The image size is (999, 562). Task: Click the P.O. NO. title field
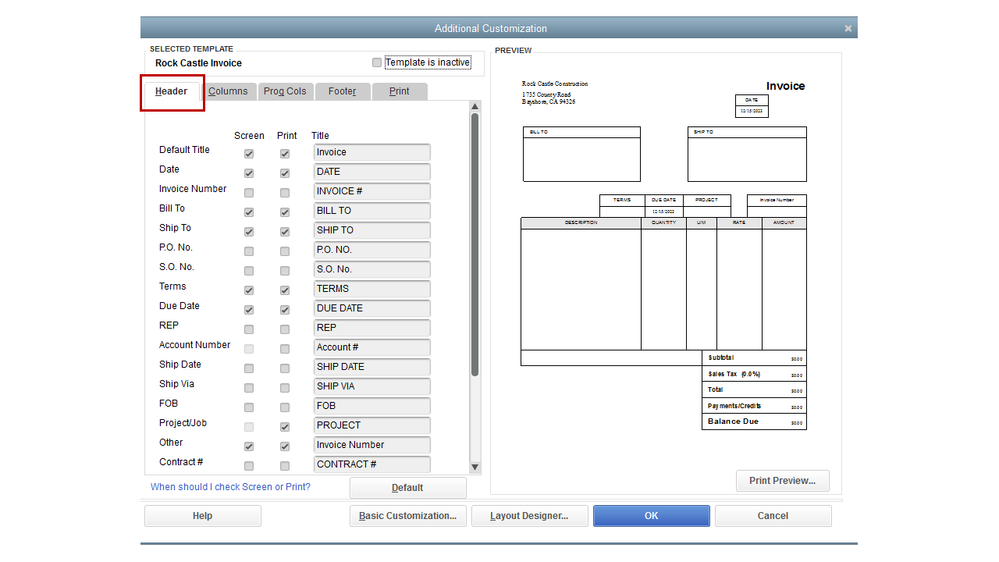pyautogui.click(x=372, y=250)
